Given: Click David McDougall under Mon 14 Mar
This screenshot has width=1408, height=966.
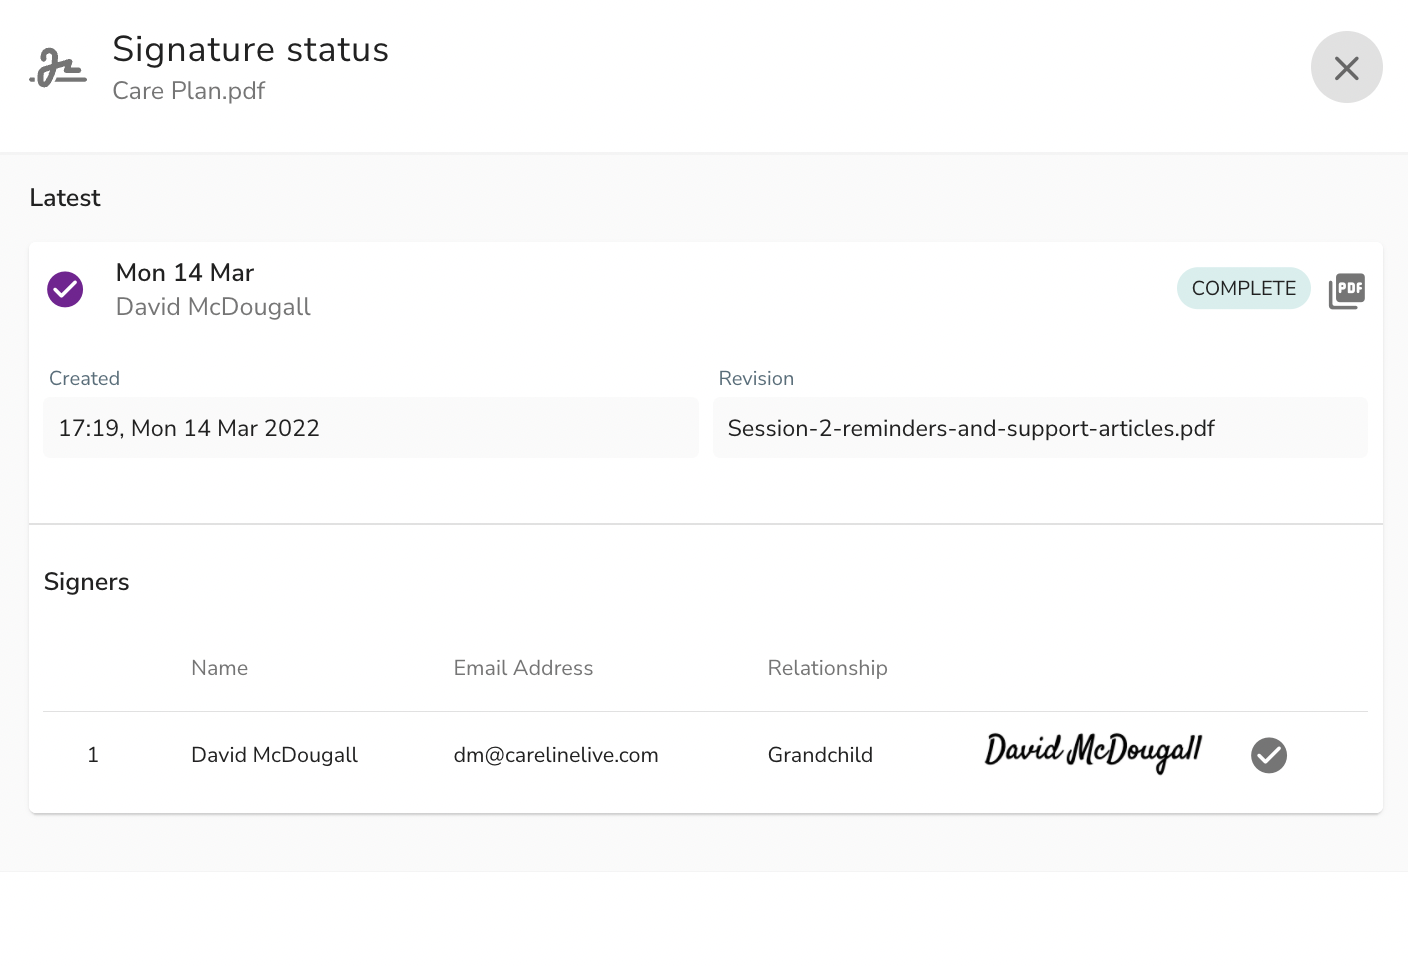Looking at the screenshot, I should [213, 307].
